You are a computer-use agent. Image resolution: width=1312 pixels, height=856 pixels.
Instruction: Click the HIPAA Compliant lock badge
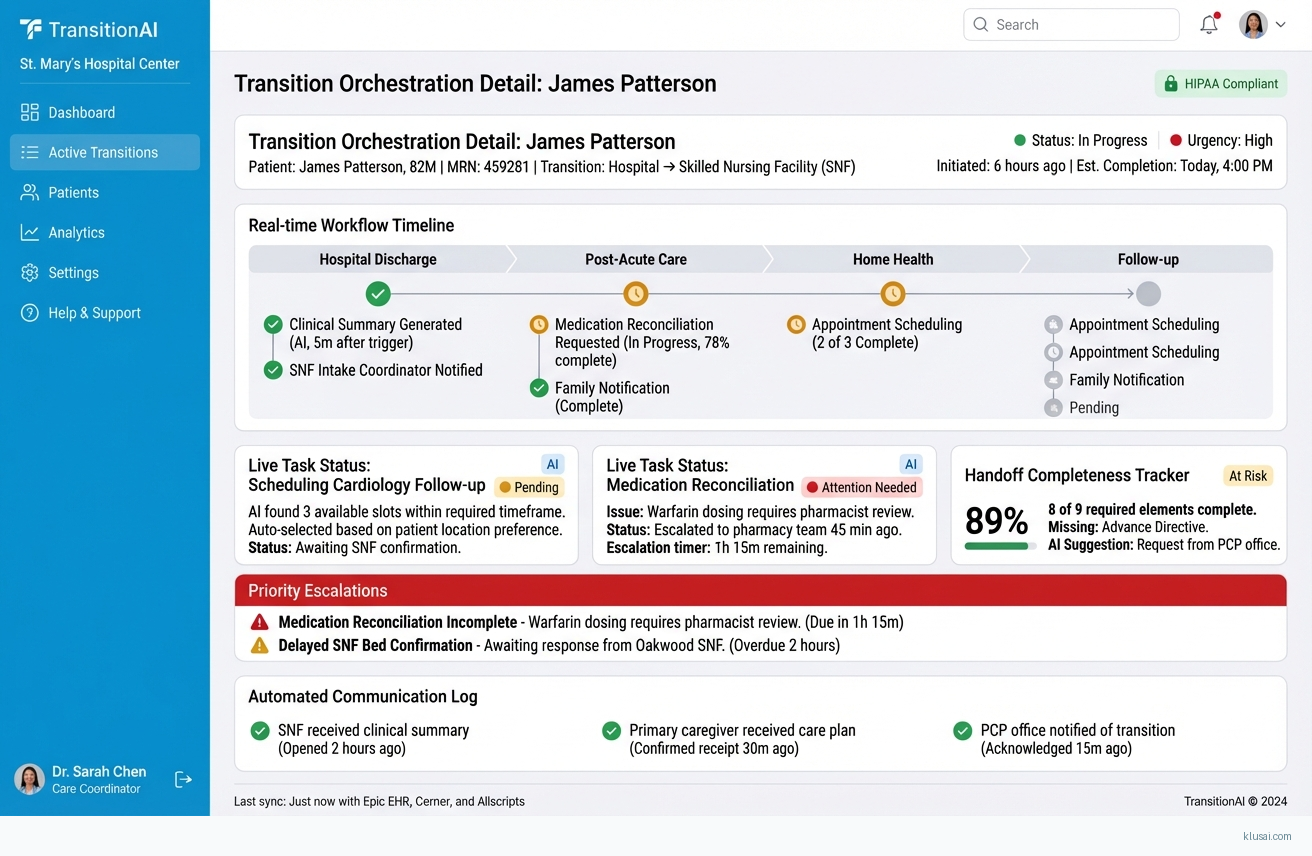[1220, 84]
